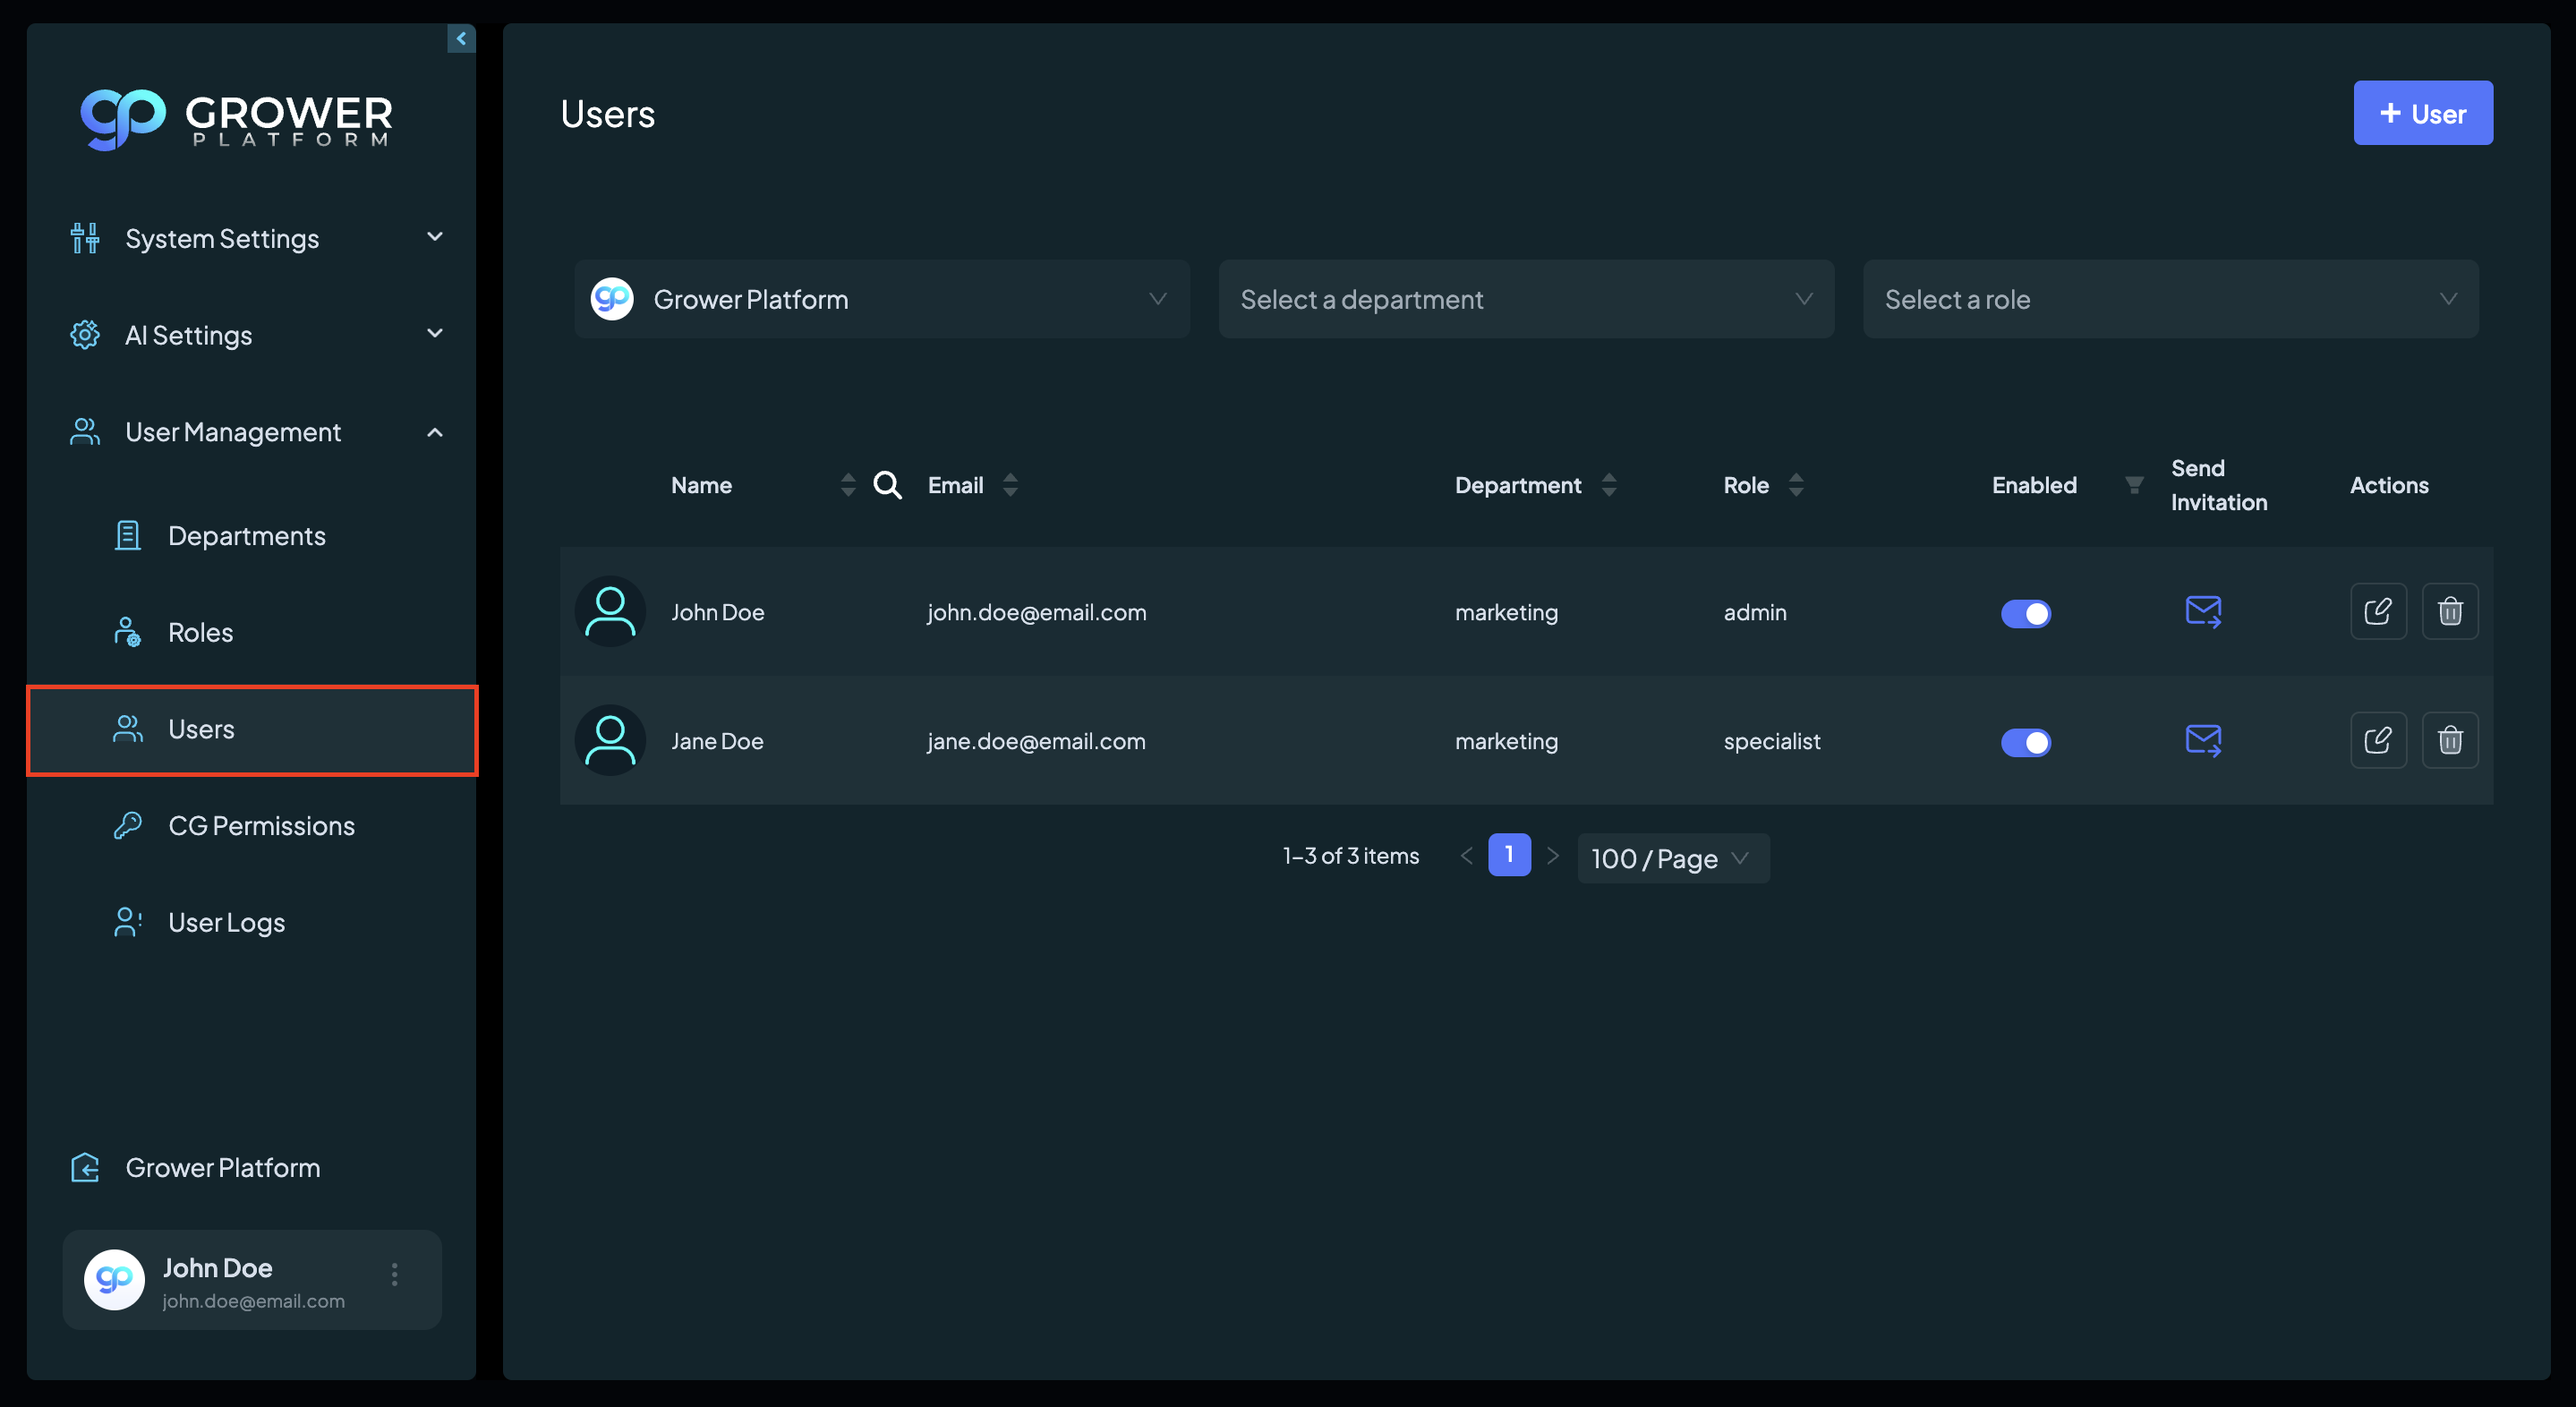Open the three-dot menu beside John Doe
The width and height of the screenshot is (2576, 1407).
pos(395,1274)
